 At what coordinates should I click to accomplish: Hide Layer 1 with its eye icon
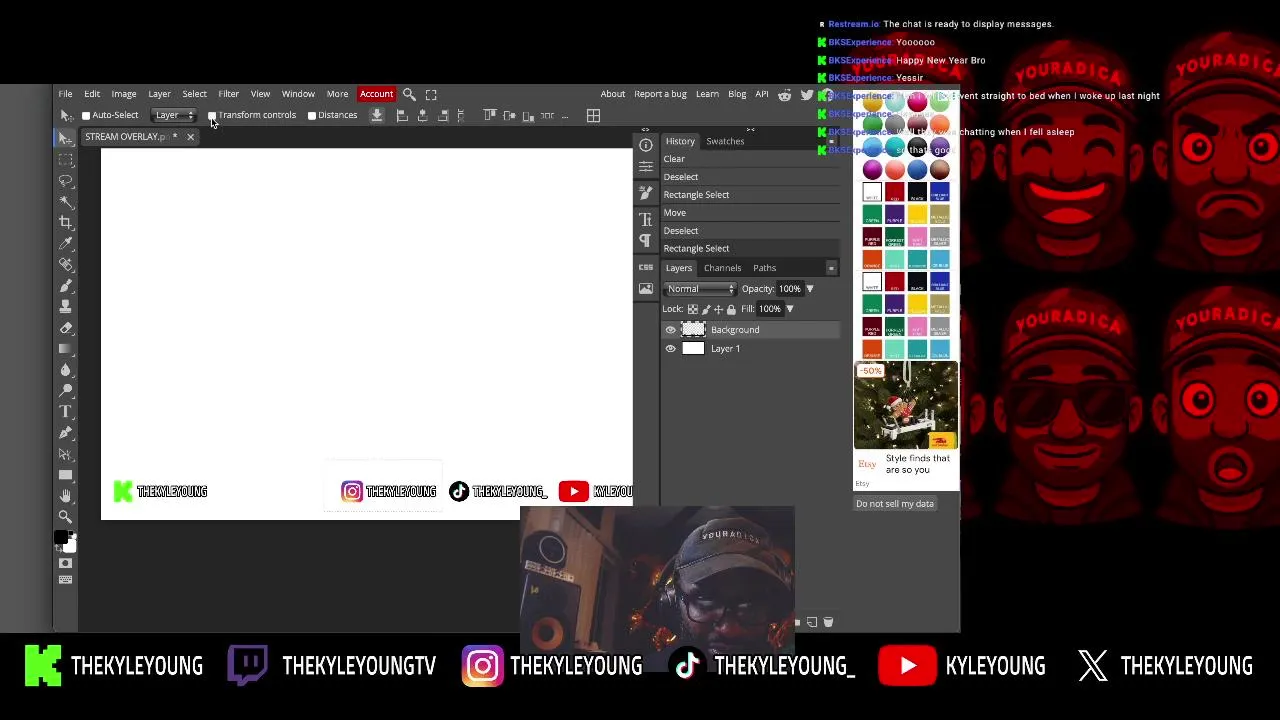[671, 349]
